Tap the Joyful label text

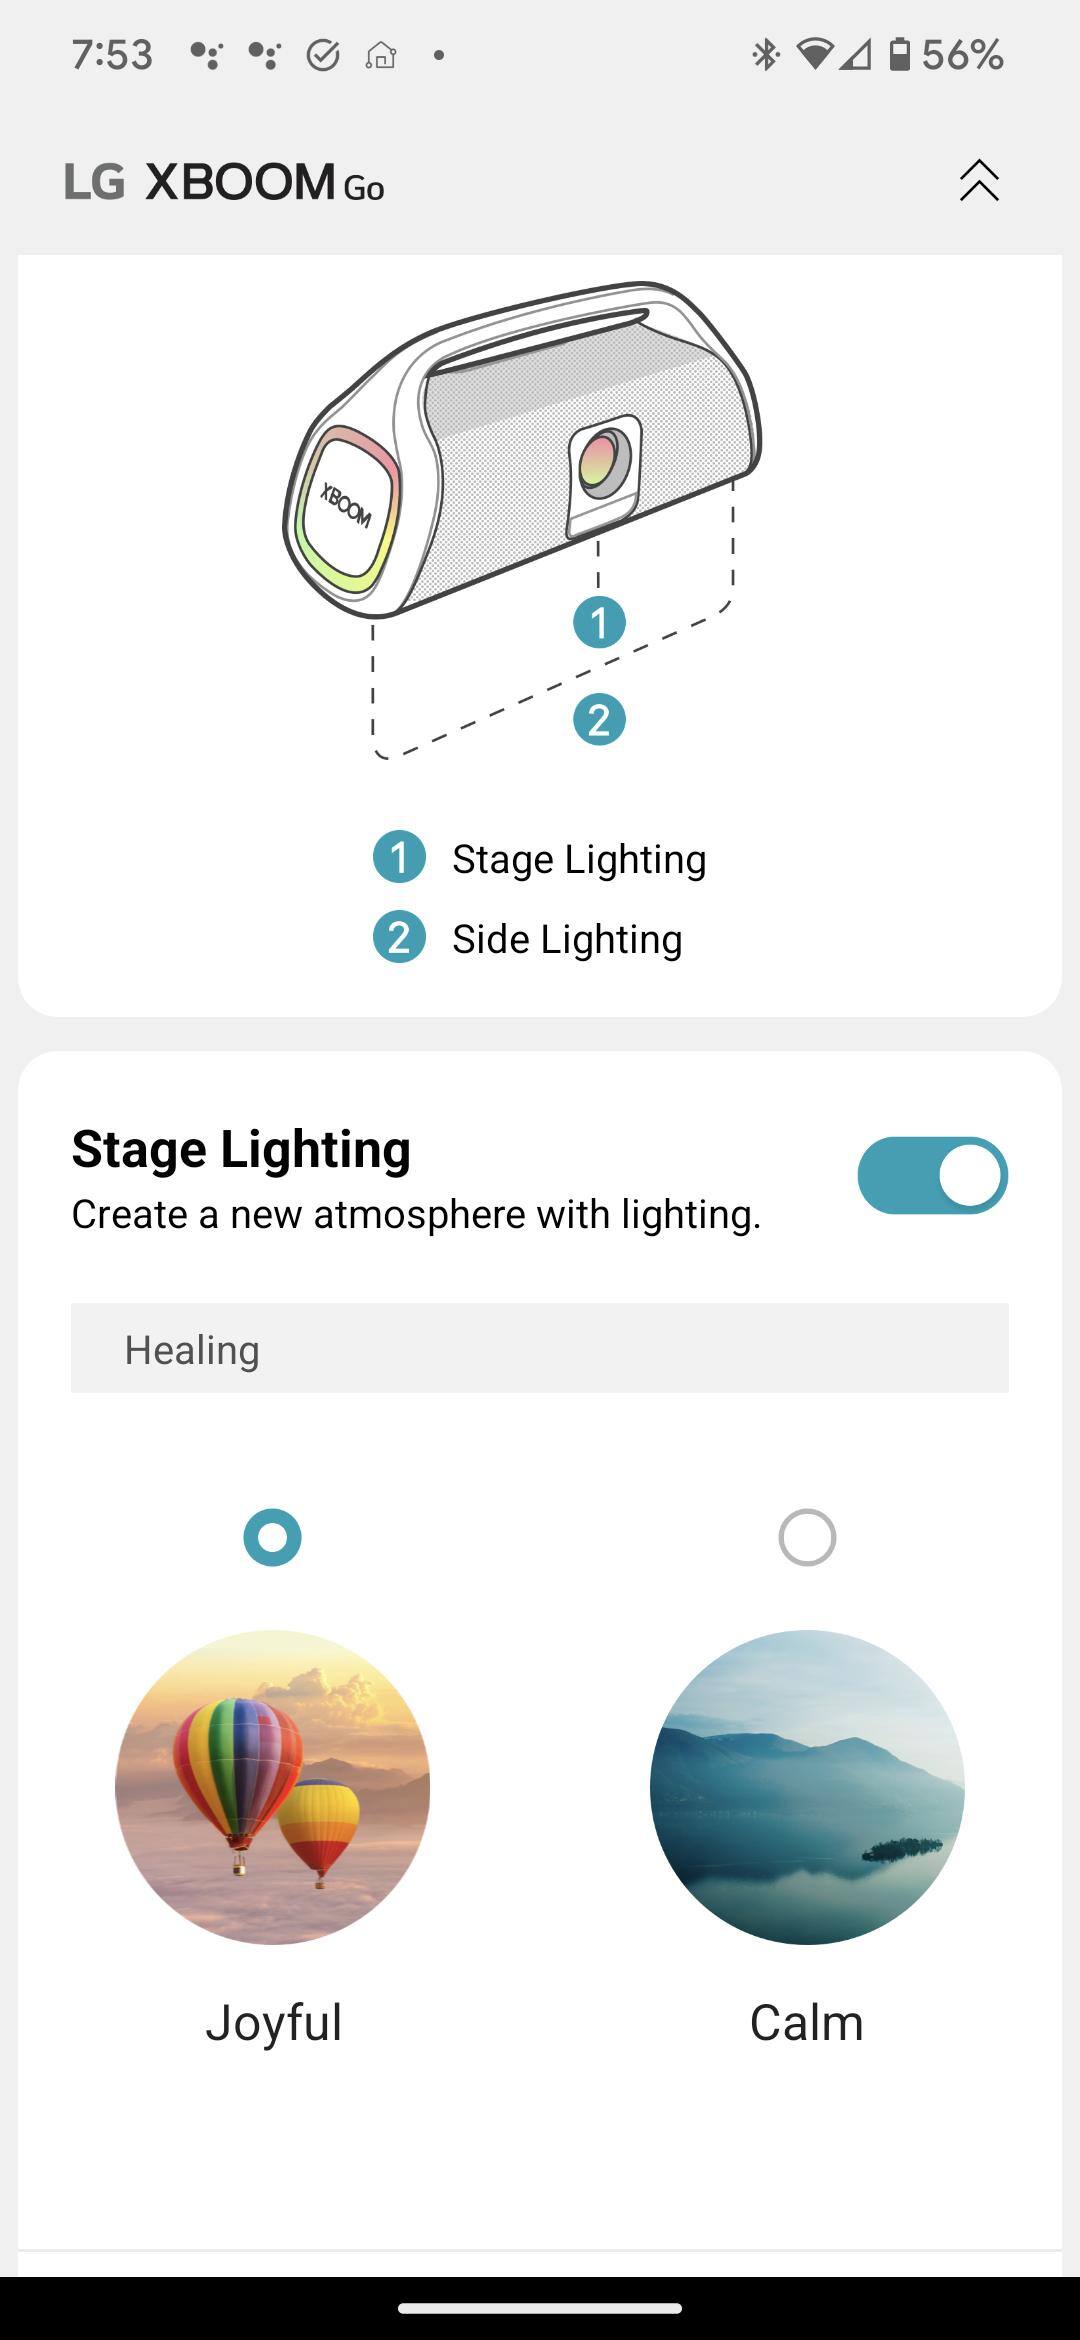273,2023
